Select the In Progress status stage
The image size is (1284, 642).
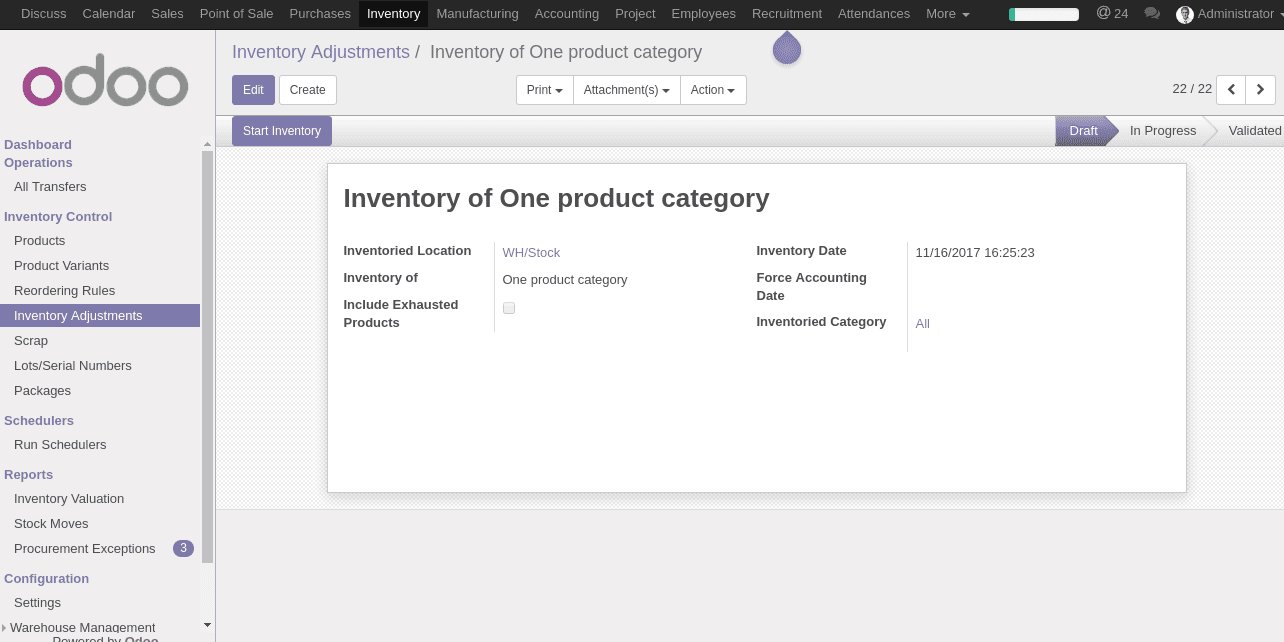(x=1163, y=131)
